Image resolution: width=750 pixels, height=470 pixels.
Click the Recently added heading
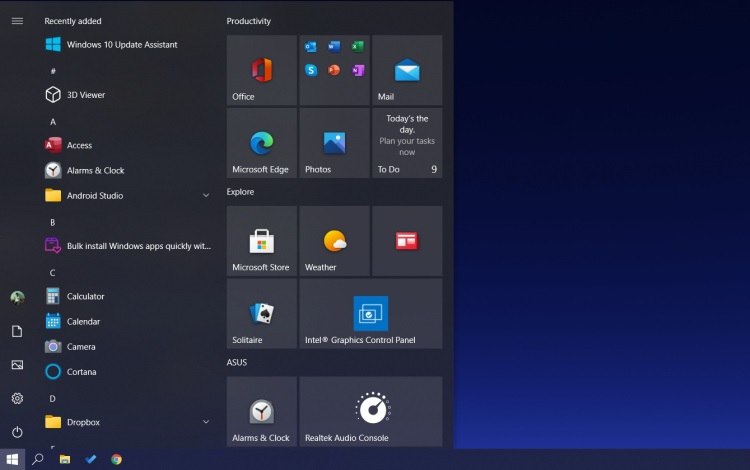73,21
